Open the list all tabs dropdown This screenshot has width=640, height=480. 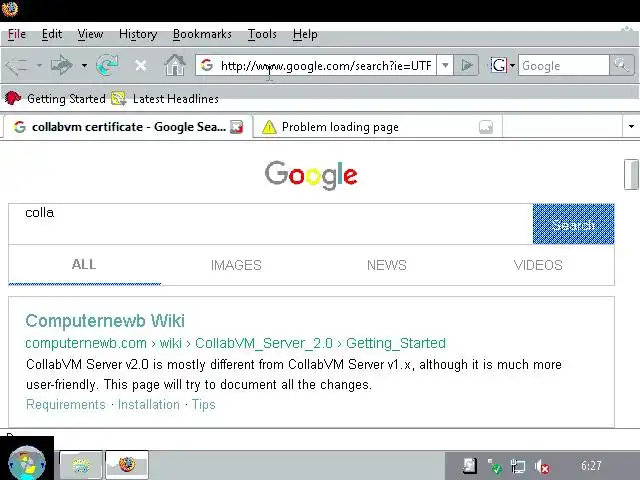[x=631, y=127]
